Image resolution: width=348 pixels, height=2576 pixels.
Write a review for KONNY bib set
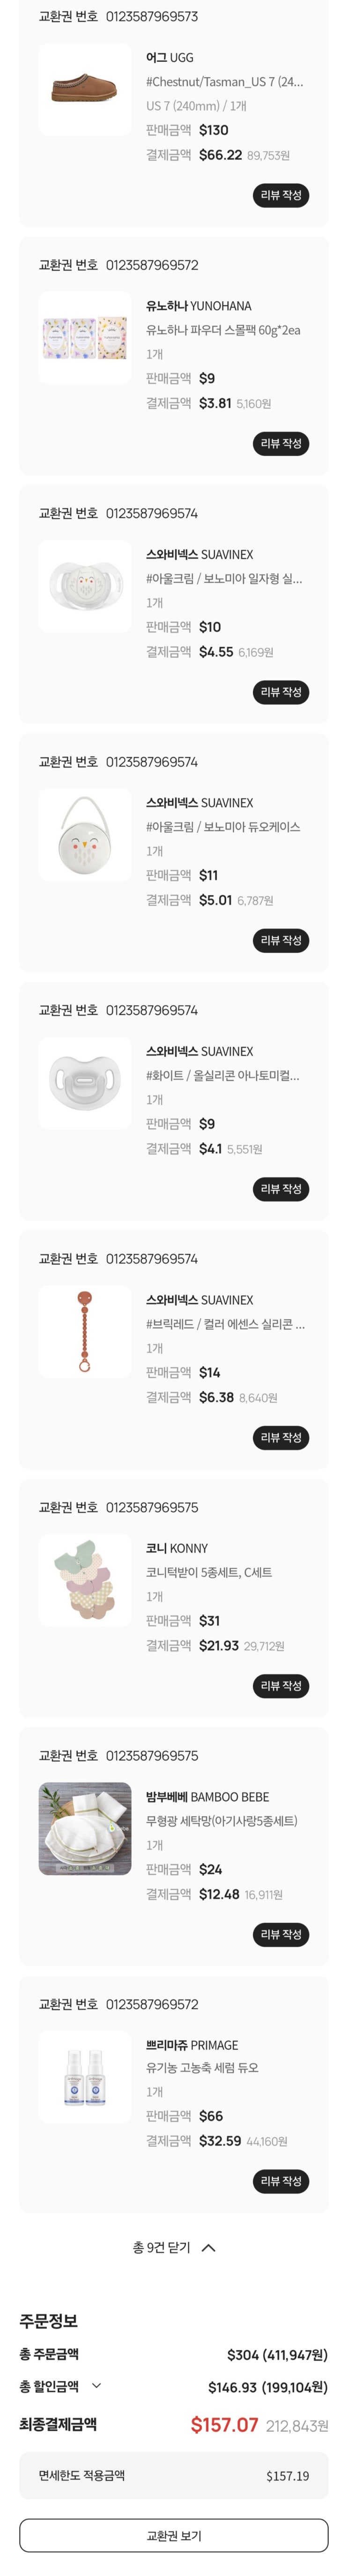tap(281, 1686)
